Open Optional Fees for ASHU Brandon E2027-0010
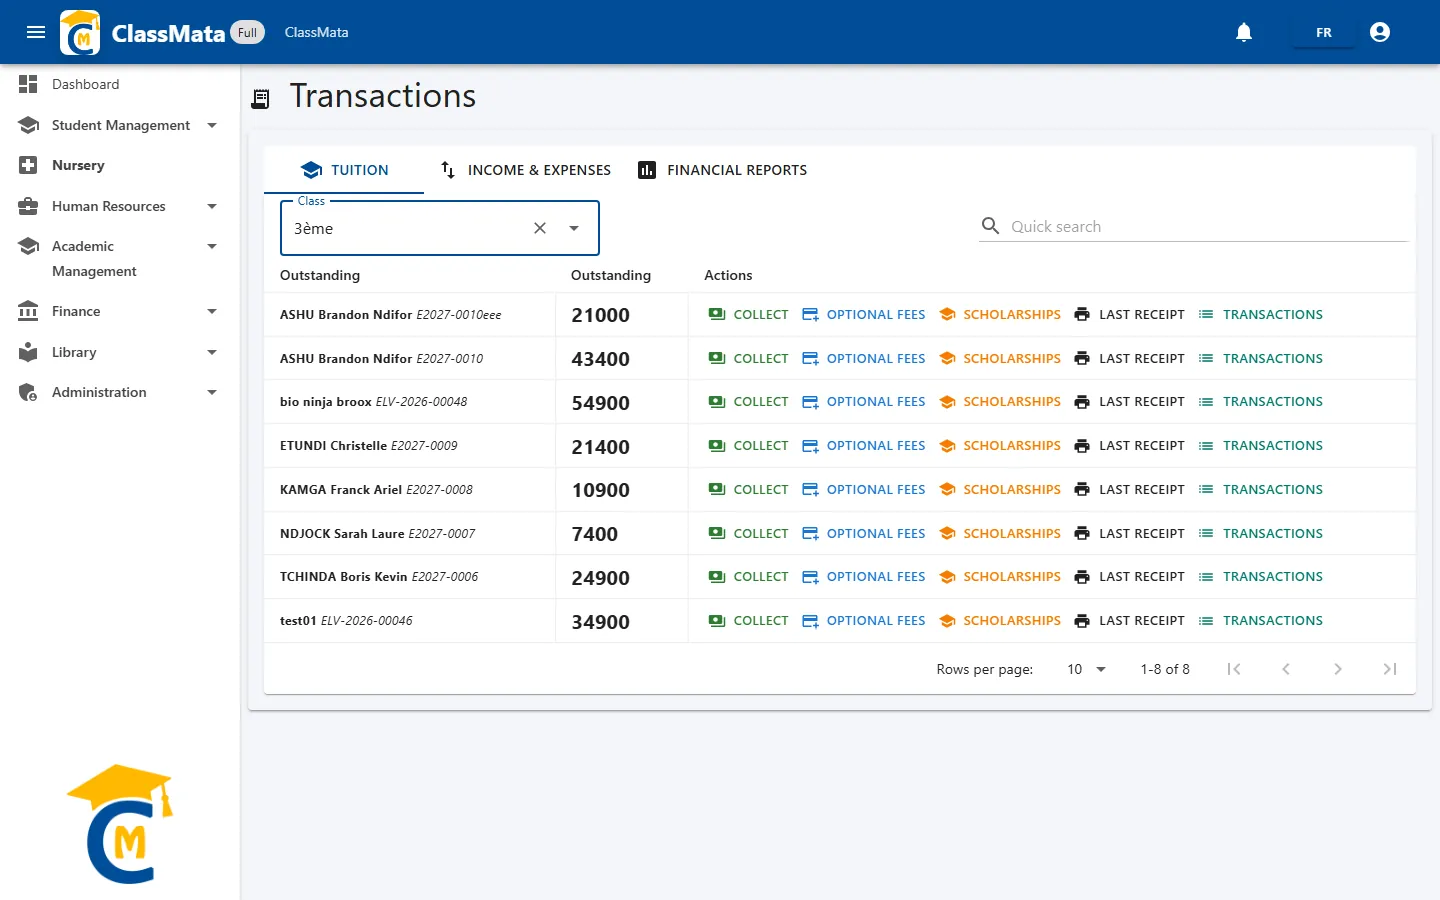1440x900 pixels. click(864, 358)
